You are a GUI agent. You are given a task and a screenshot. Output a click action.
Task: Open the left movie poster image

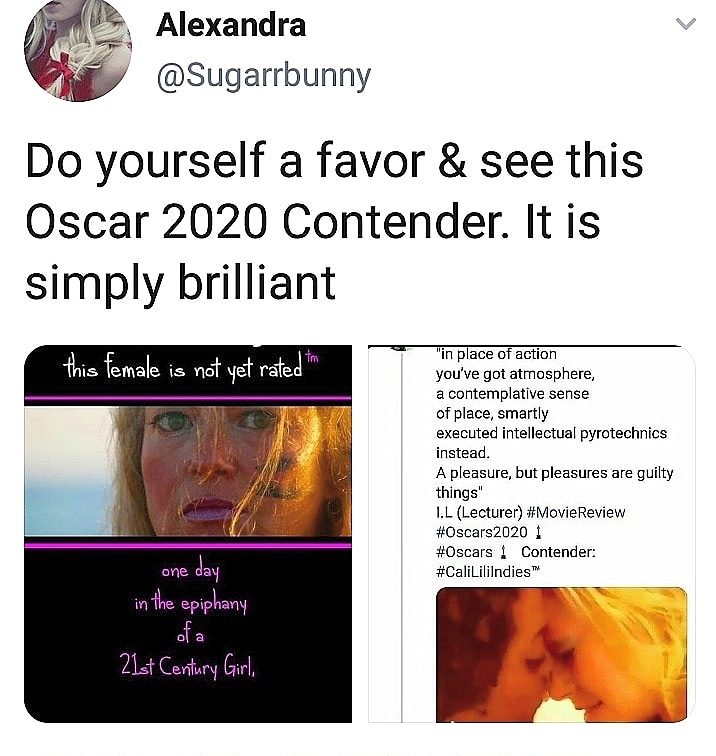[x=188, y=534]
